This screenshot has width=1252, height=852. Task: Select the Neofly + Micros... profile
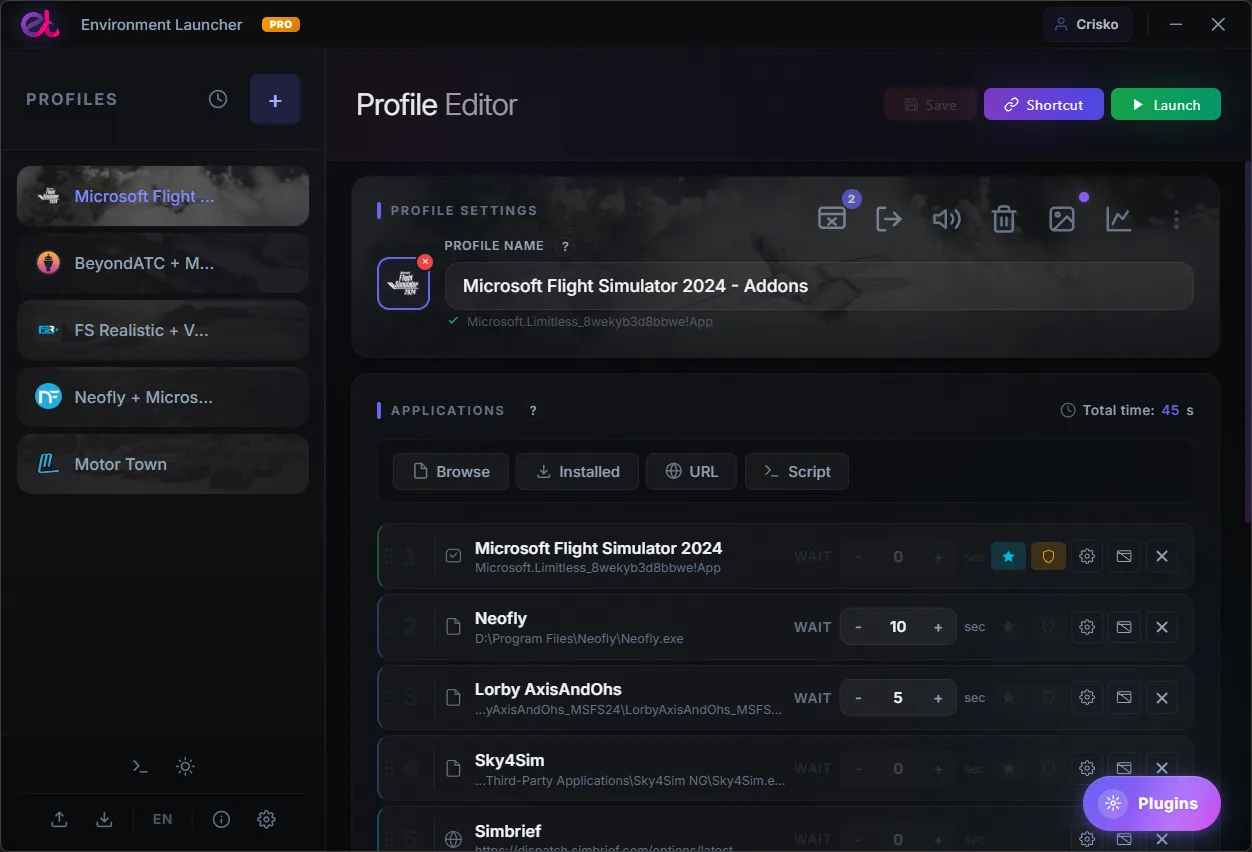point(163,397)
